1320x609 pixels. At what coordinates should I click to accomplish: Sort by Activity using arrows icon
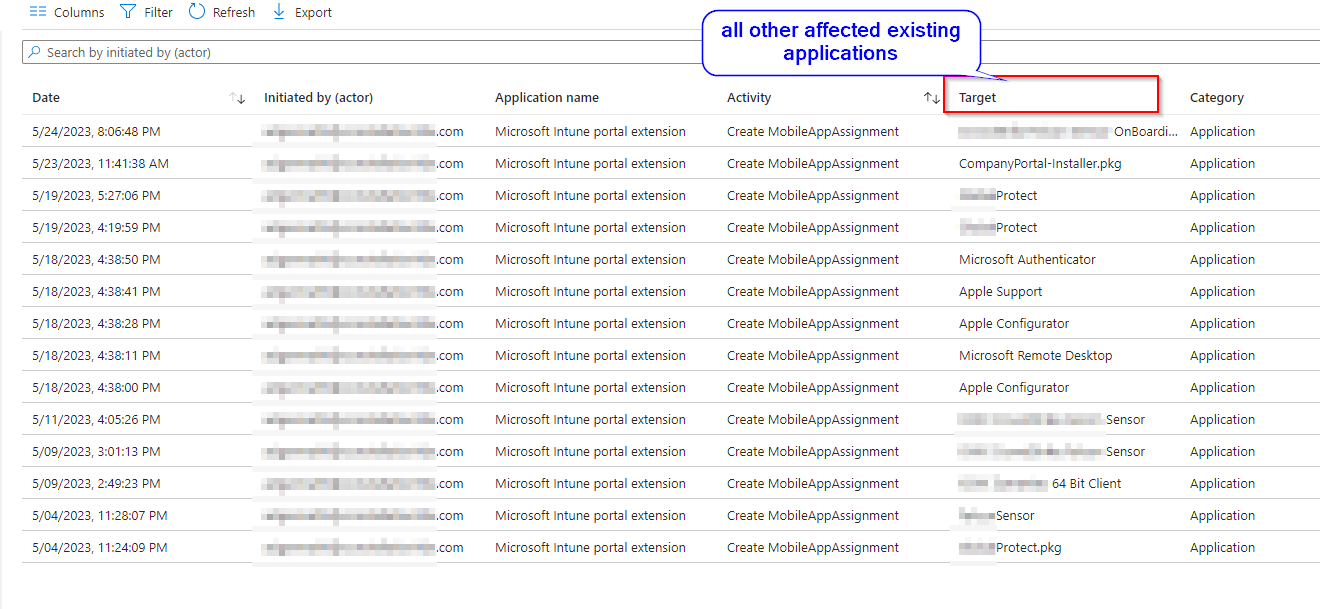931,98
